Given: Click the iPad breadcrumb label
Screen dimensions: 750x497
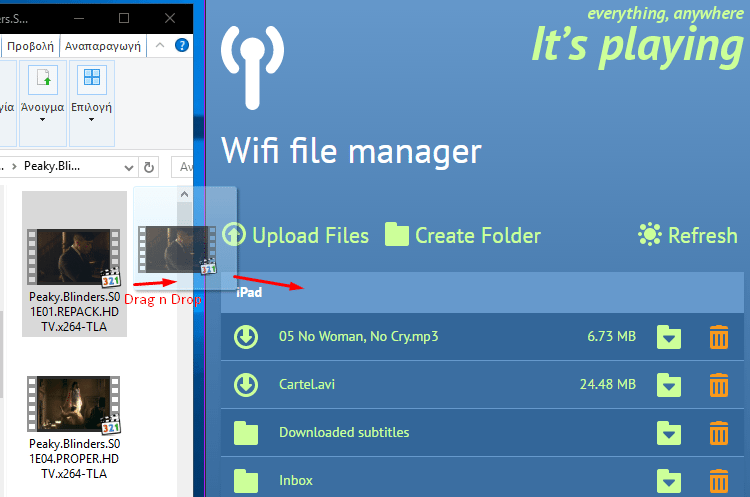Looking at the screenshot, I should click(249, 292).
